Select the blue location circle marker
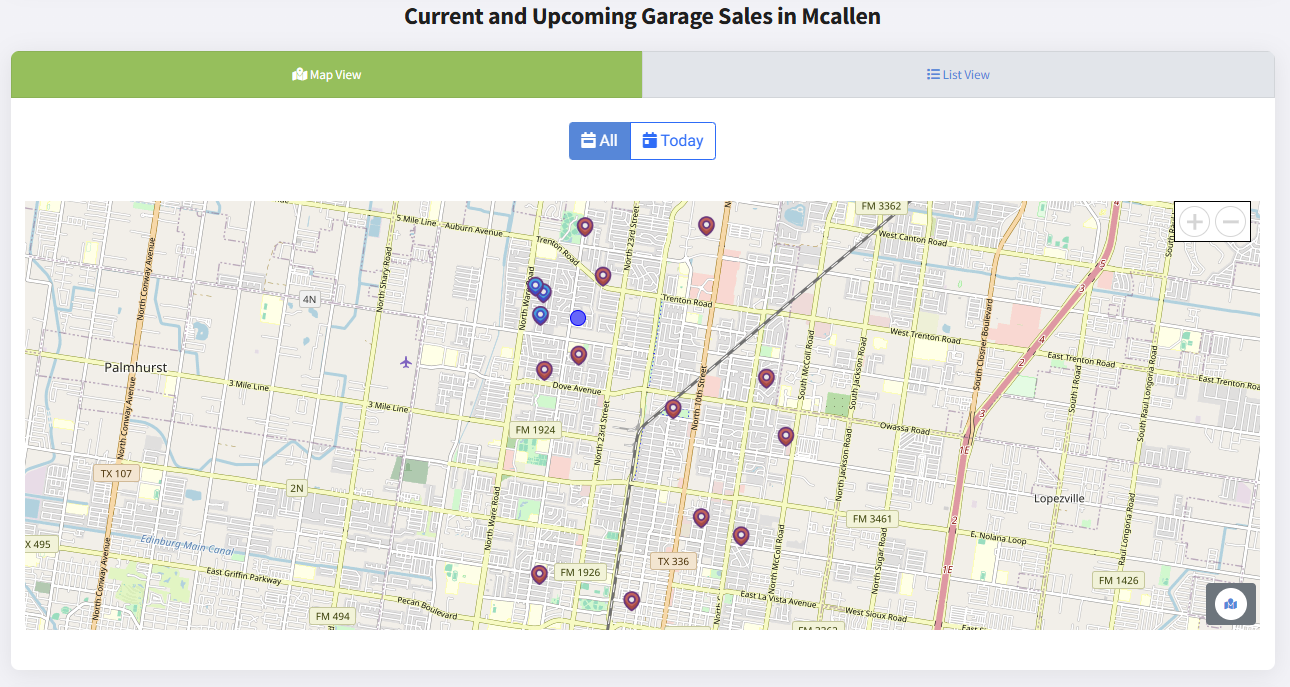 [577, 317]
